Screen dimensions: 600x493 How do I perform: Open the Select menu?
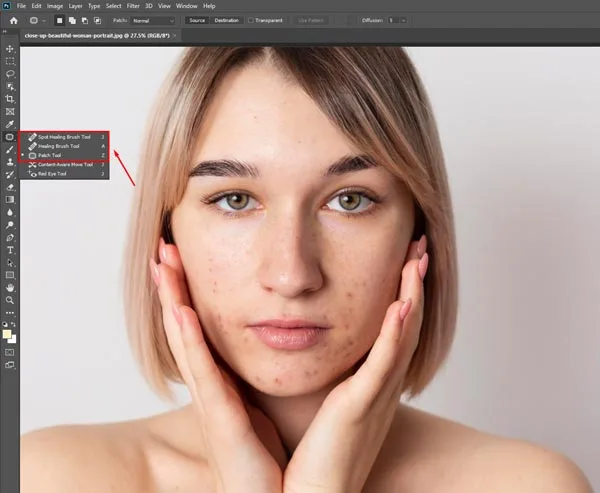[x=113, y=6]
